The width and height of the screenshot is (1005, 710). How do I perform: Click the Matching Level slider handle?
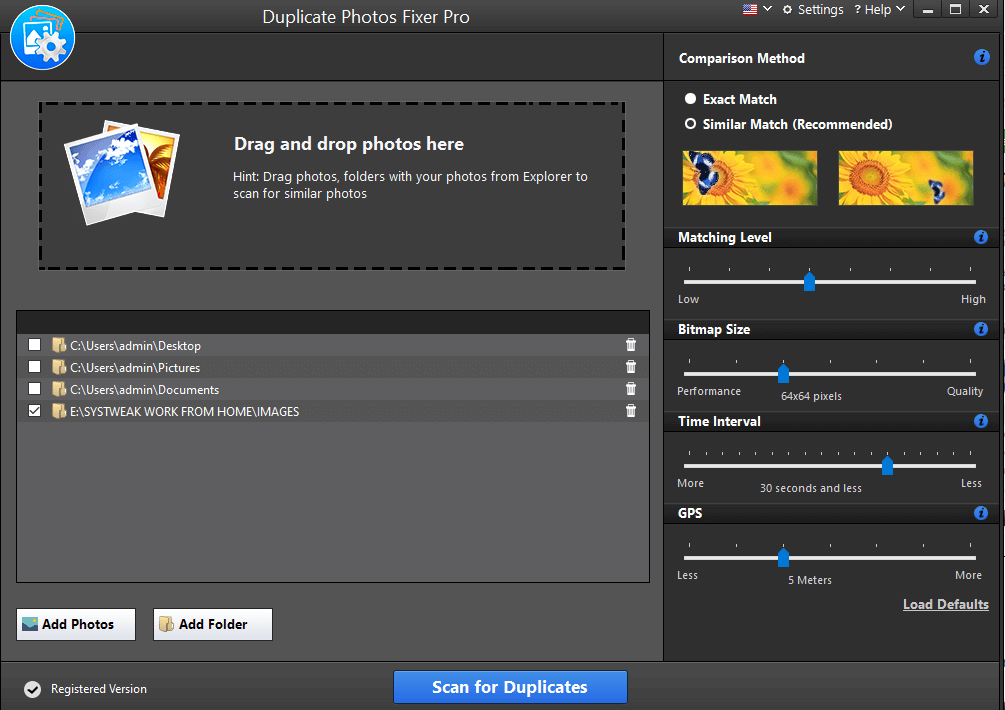pos(810,281)
